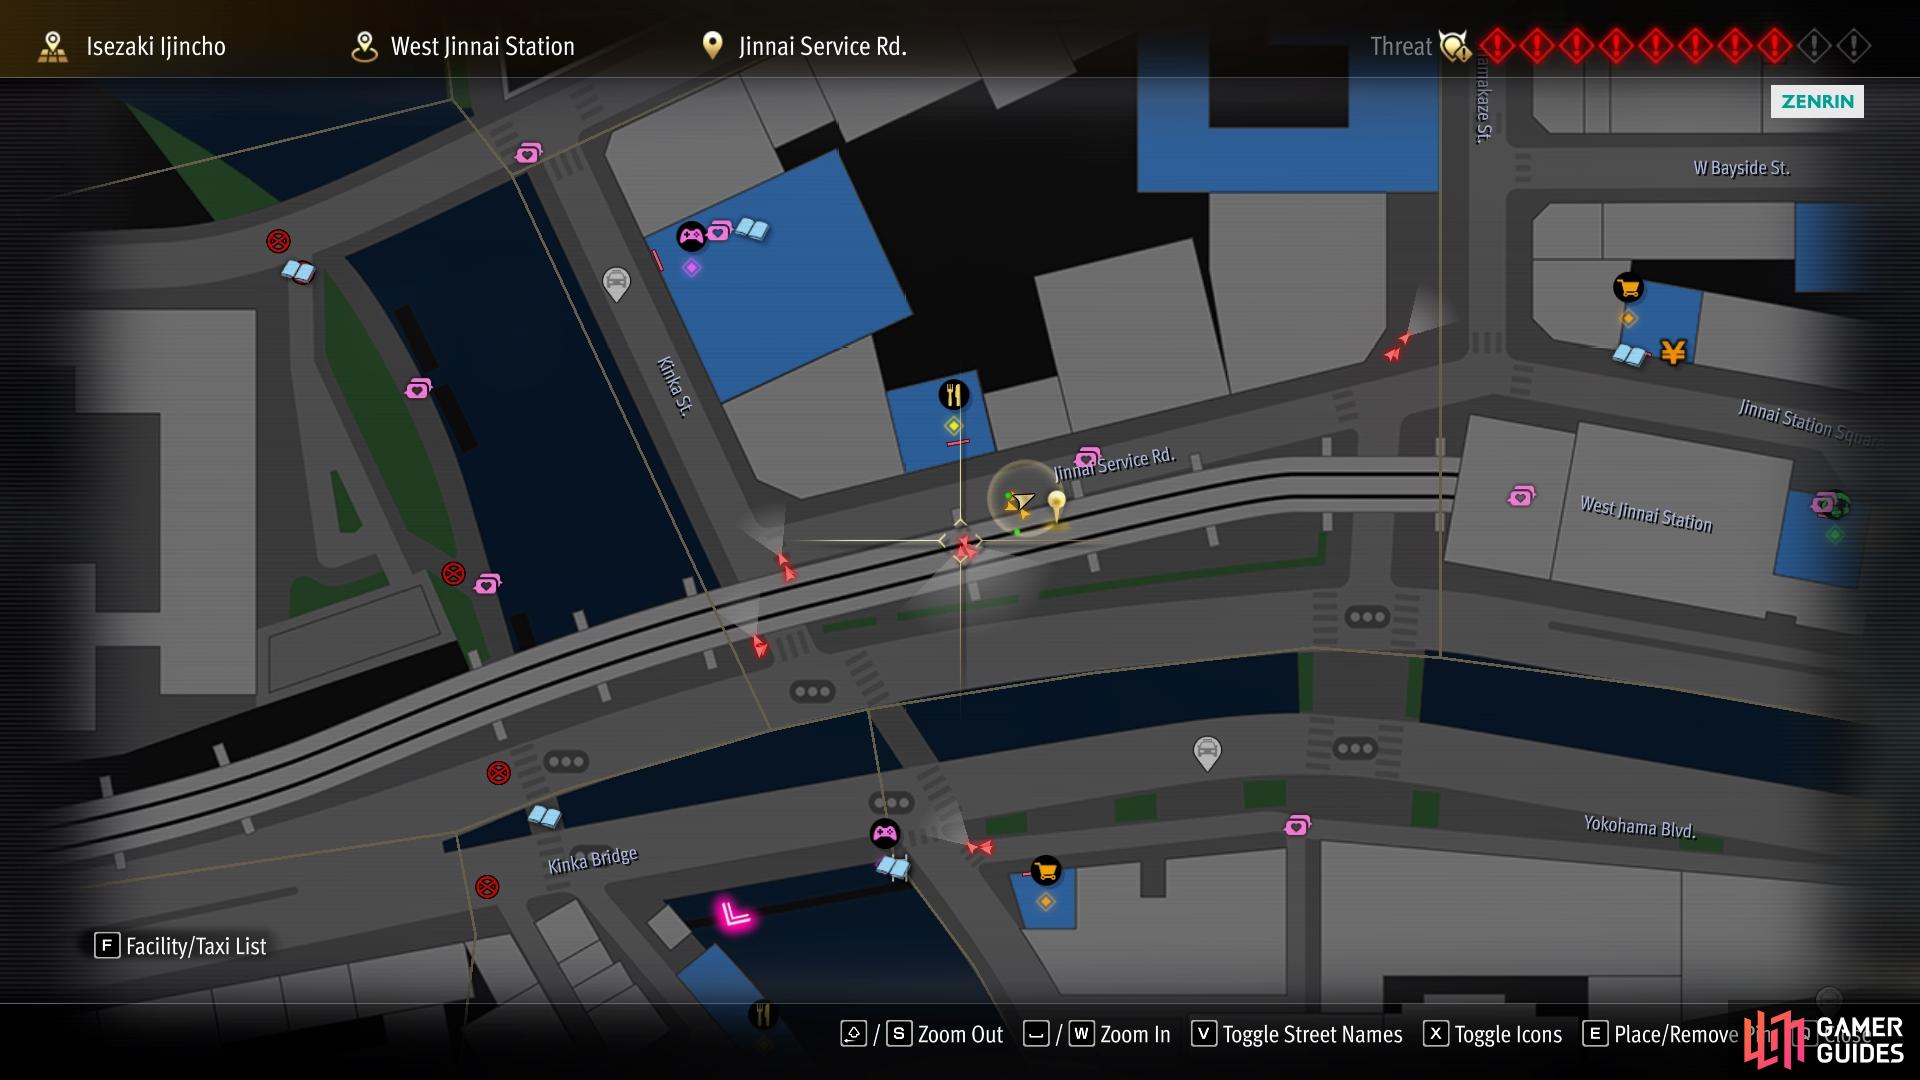Image resolution: width=1920 pixels, height=1080 pixels.
Task: Click the blue book icon on the large blue building
Action: [x=752, y=229]
